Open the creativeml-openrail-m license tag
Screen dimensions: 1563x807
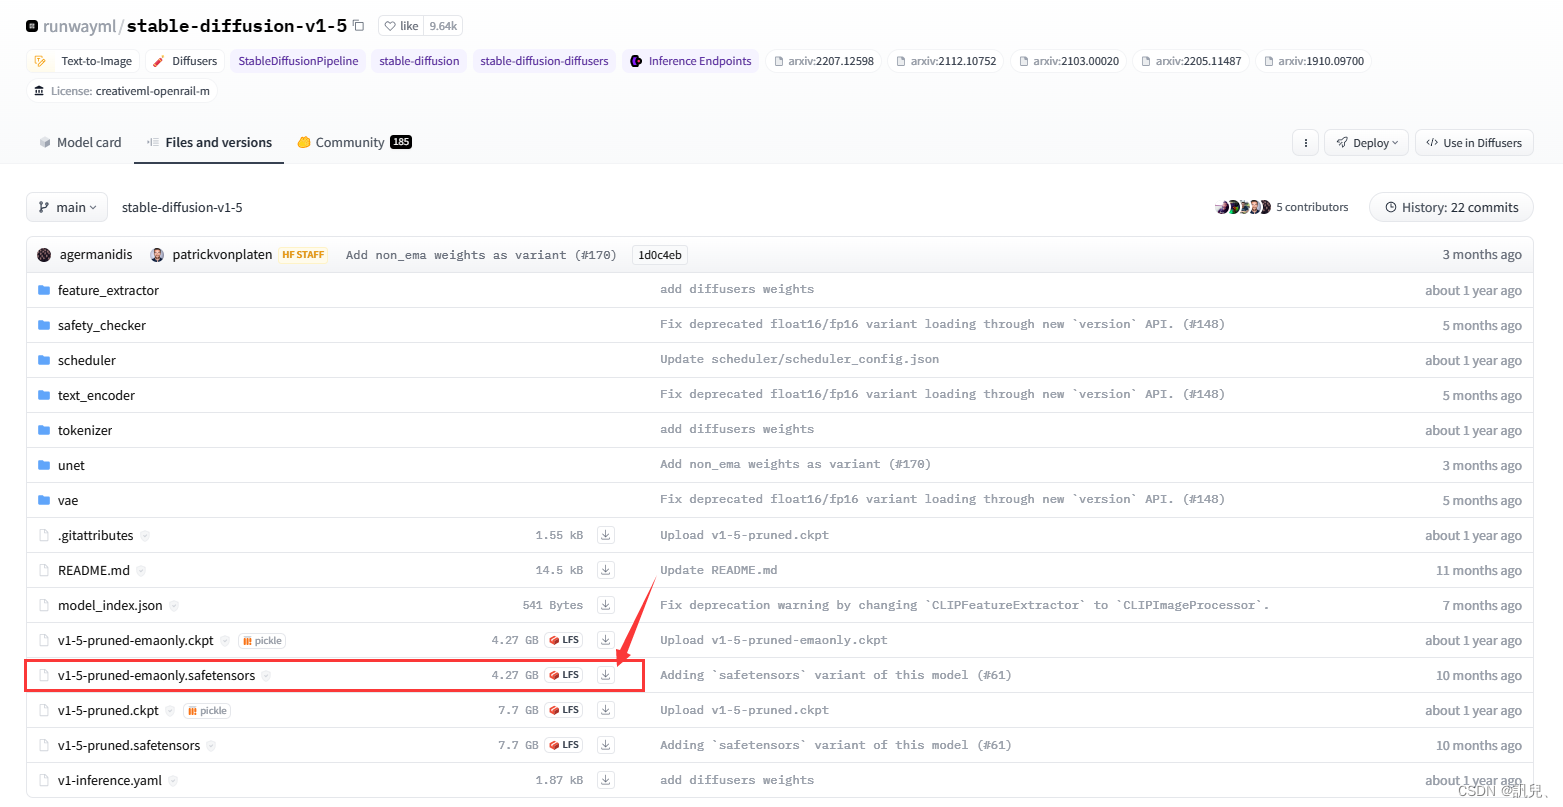pos(122,91)
